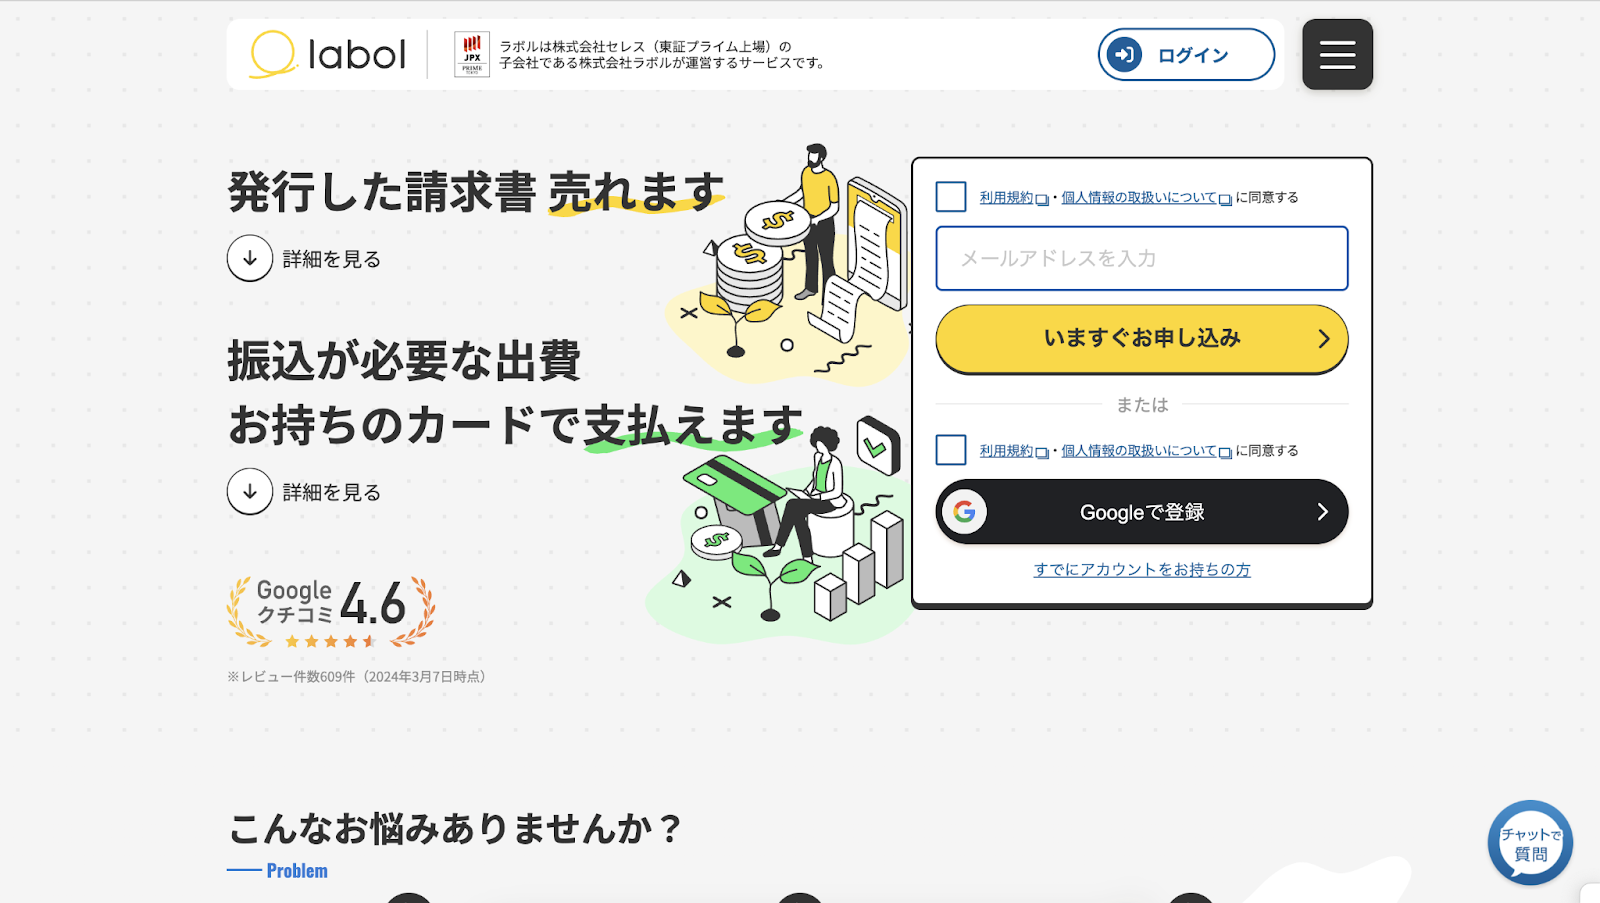Check the agreement box above Googleで登録

pyautogui.click(x=951, y=450)
